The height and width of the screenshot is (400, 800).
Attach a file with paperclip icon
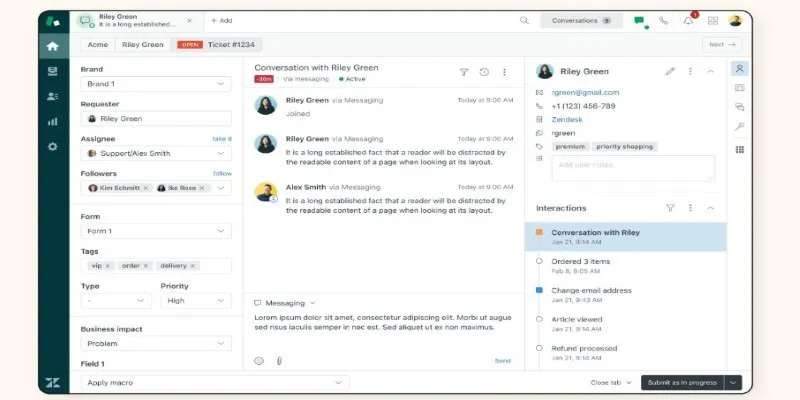click(279, 361)
